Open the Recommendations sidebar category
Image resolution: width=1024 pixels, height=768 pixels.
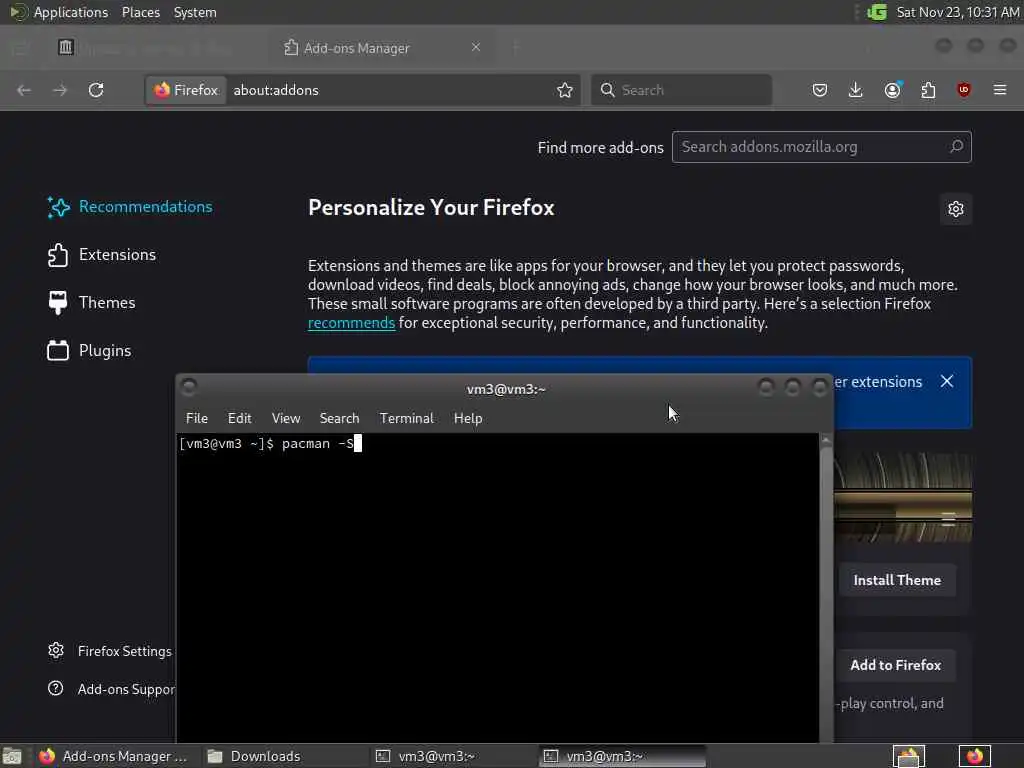pyautogui.click(x=130, y=207)
